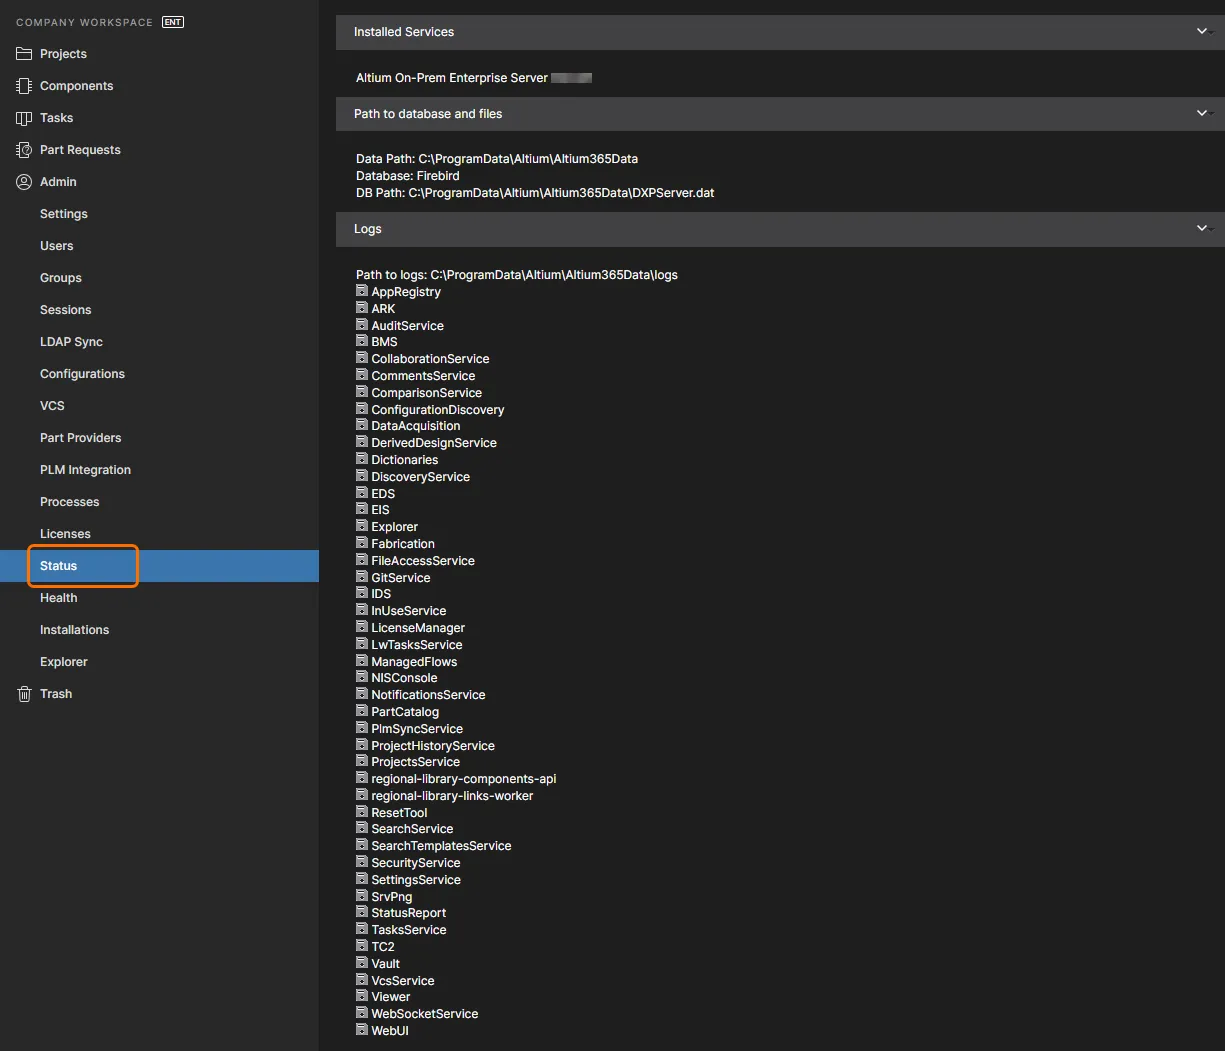Open the LwTasksService log link

(417, 645)
